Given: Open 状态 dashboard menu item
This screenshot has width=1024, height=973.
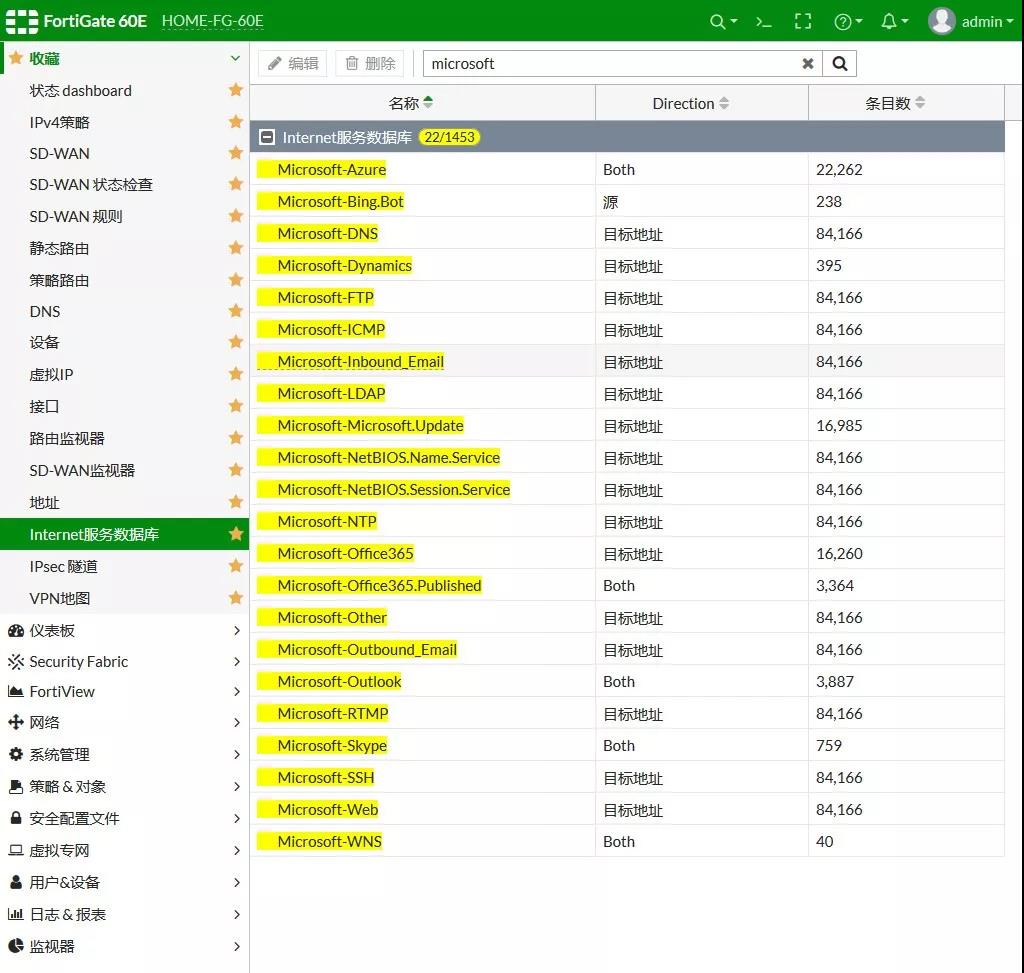Looking at the screenshot, I should [80, 90].
